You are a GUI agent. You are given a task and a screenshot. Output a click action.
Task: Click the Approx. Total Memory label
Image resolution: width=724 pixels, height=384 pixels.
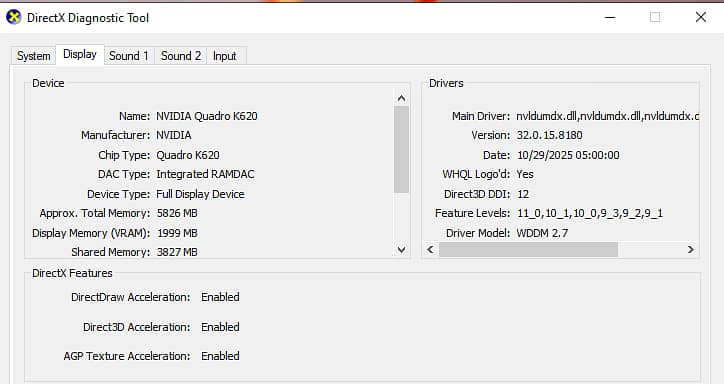point(95,213)
